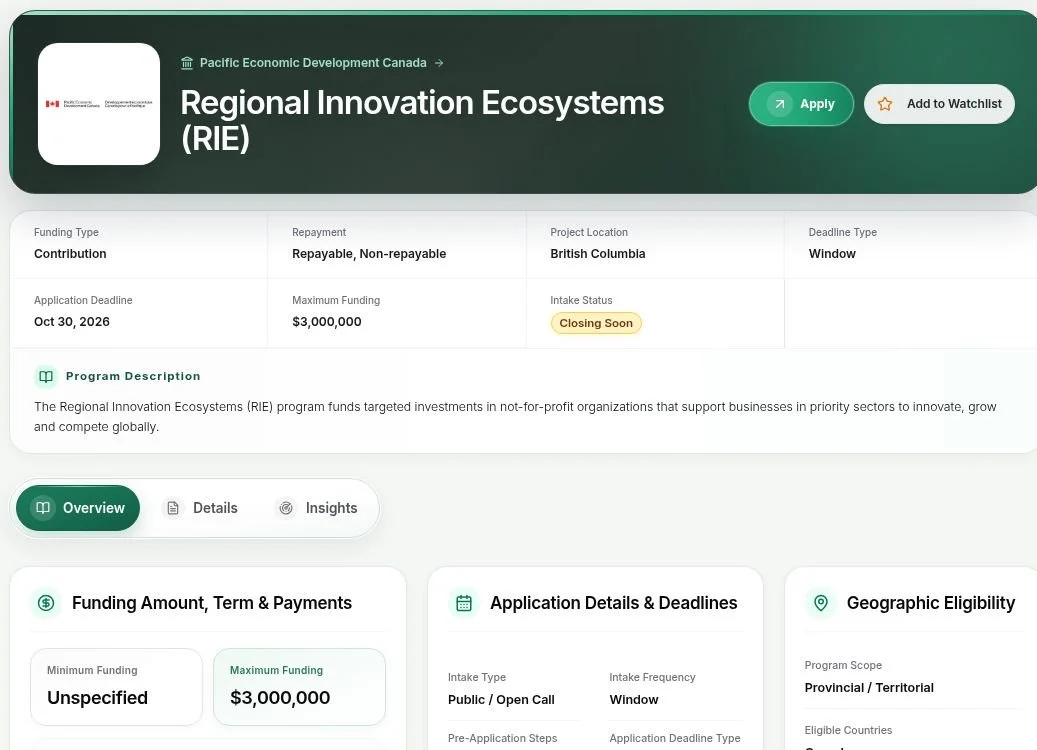Click the star icon in the watchlist button
This screenshot has height=750, width=1037.
(885, 104)
